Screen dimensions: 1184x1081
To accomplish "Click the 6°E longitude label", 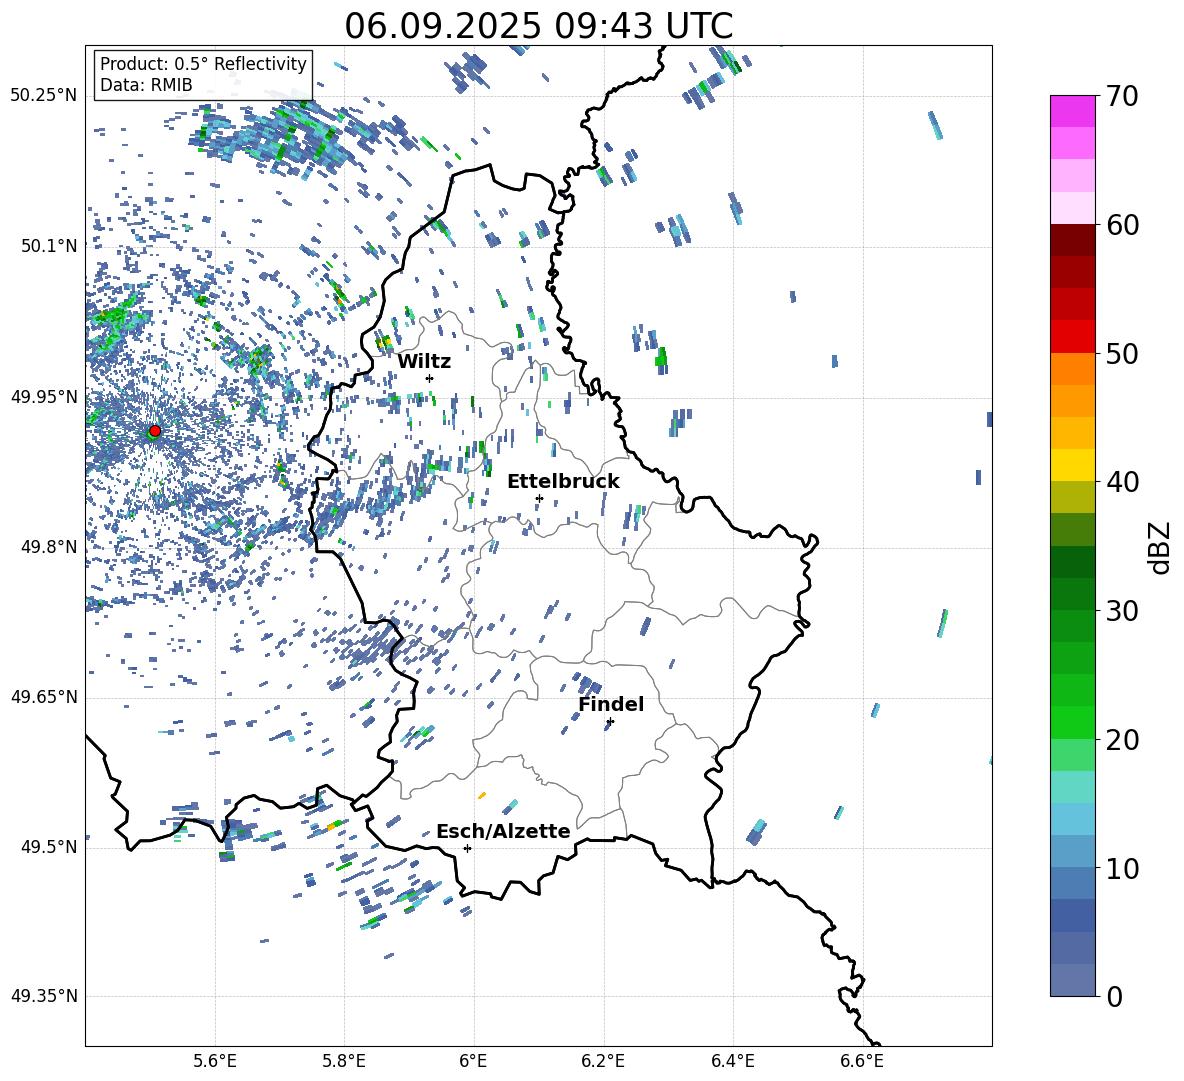I will [473, 1061].
